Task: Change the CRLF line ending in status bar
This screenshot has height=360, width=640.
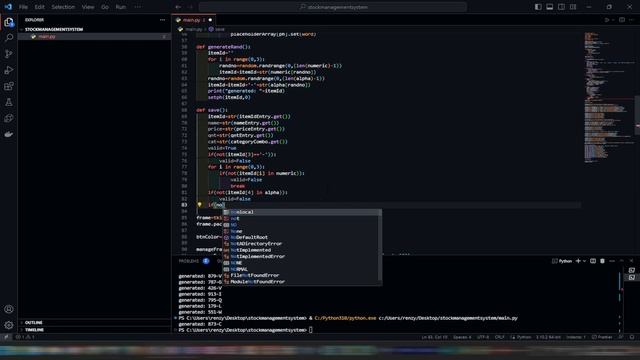Action: (500, 337)
